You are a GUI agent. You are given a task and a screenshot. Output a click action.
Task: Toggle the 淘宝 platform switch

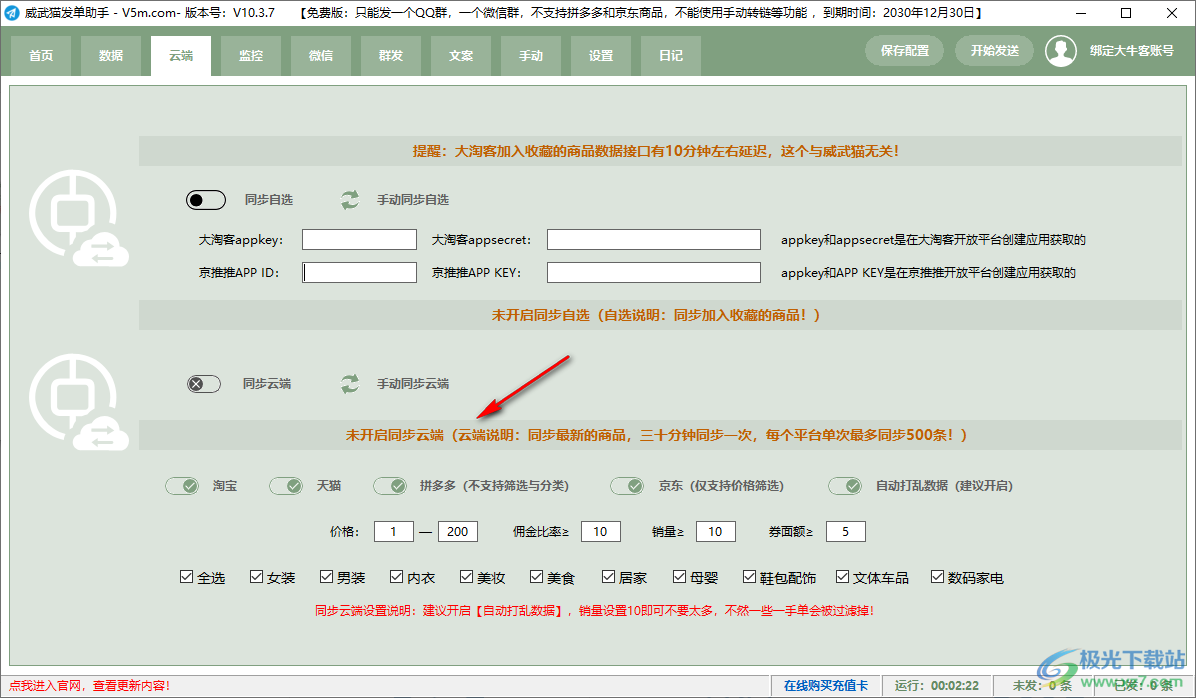pyautogui.click(x=182, y=486)
